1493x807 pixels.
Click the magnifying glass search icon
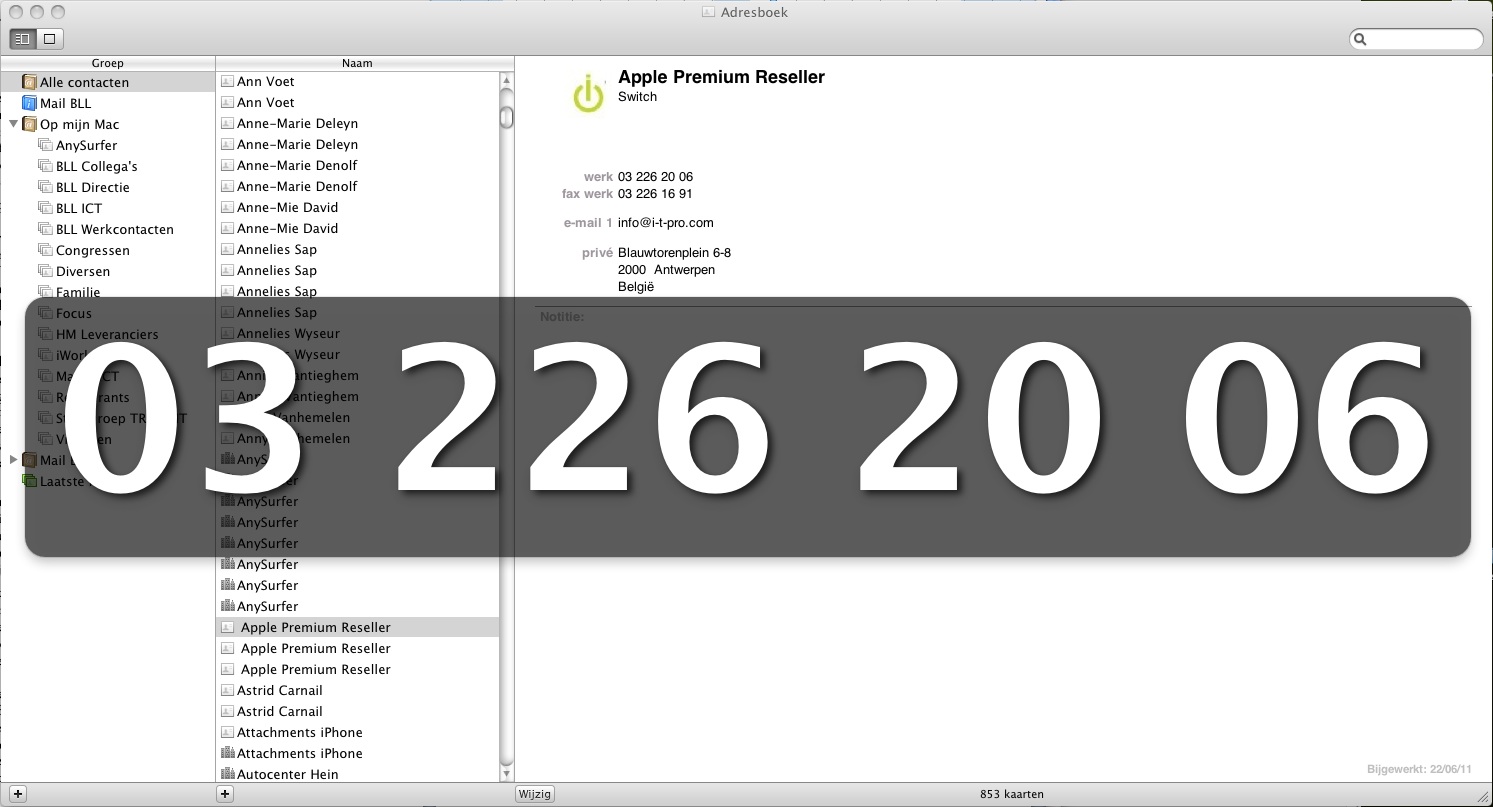coord(1360,40)
